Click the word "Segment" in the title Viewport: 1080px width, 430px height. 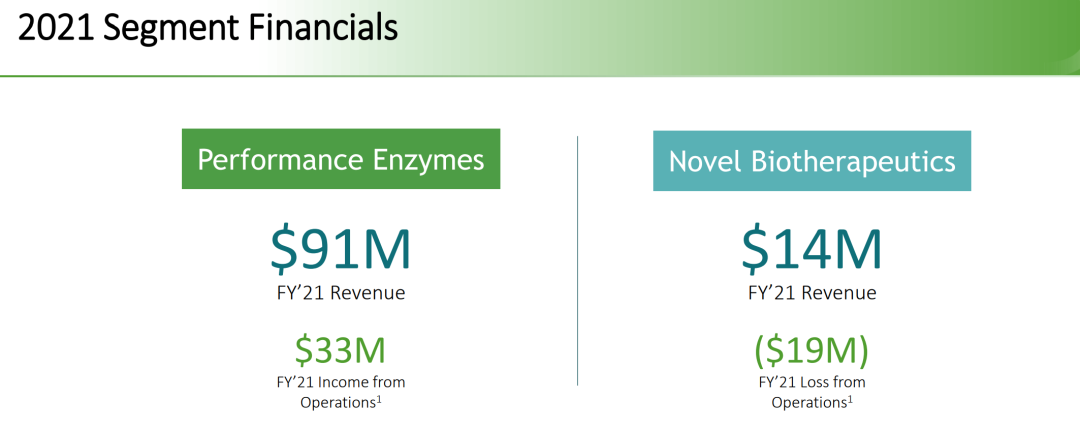(171, 28)
